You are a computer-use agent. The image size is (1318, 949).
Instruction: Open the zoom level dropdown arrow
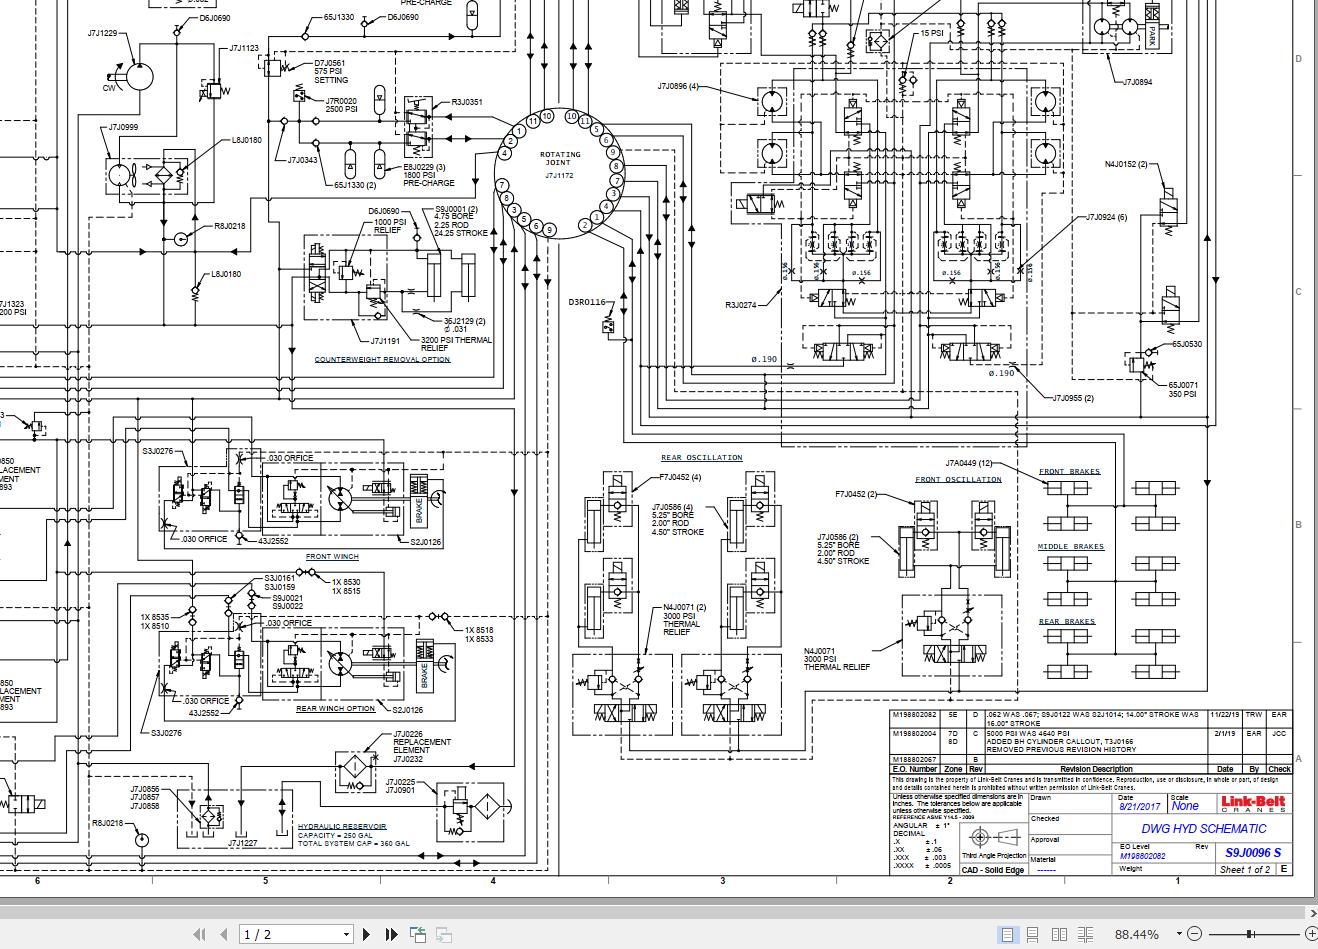point(1179,933)
